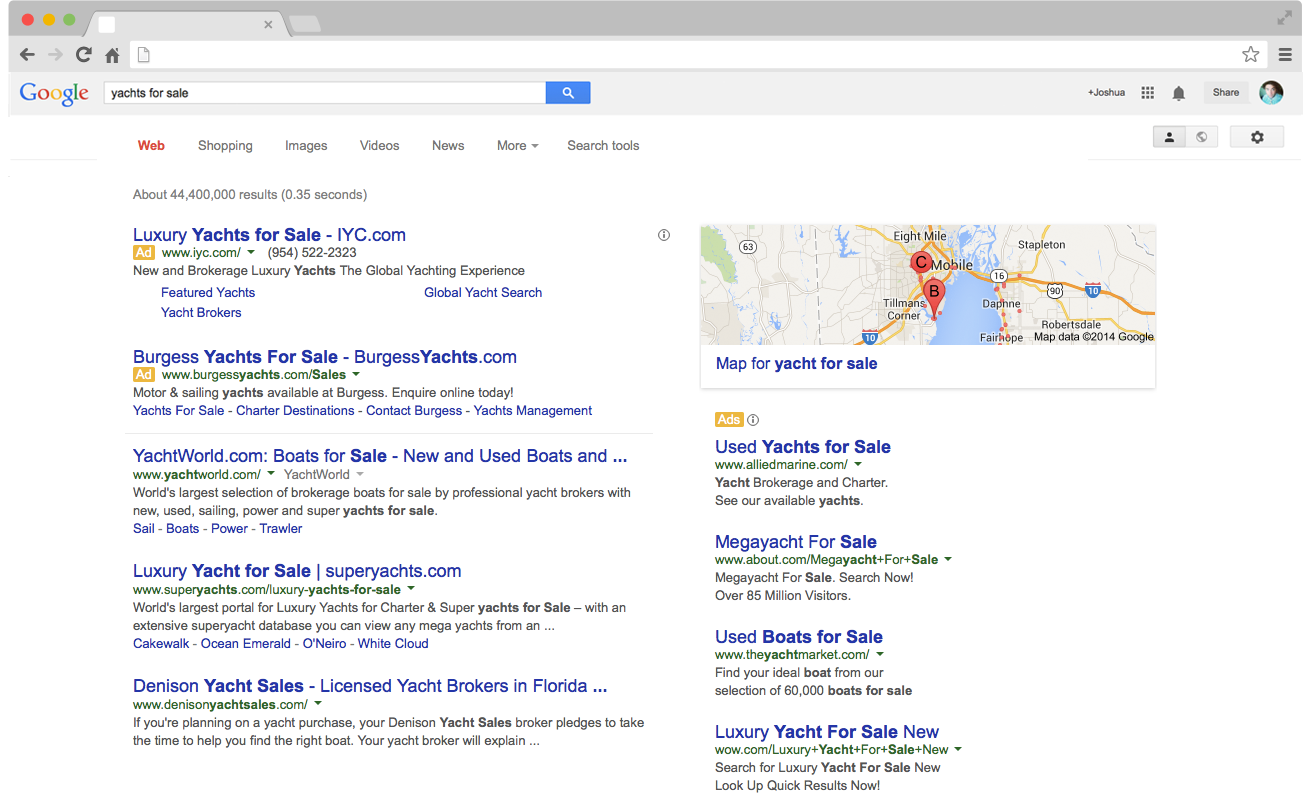Bookmark page with the star icon
This screenshot has width=1316, height=809.
click(1250, 55)
